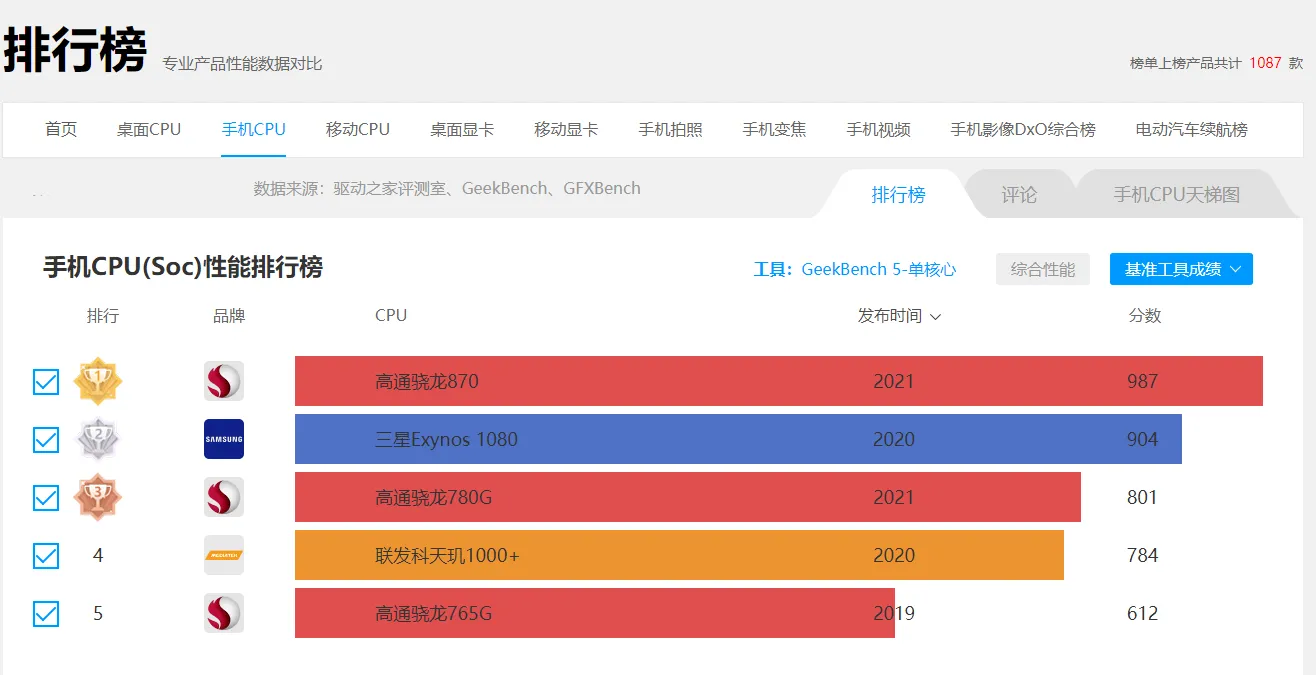Viewport: 1316px width, 675px height.
Task: Switch to the 评论 tab
Action: [1019, 194]
